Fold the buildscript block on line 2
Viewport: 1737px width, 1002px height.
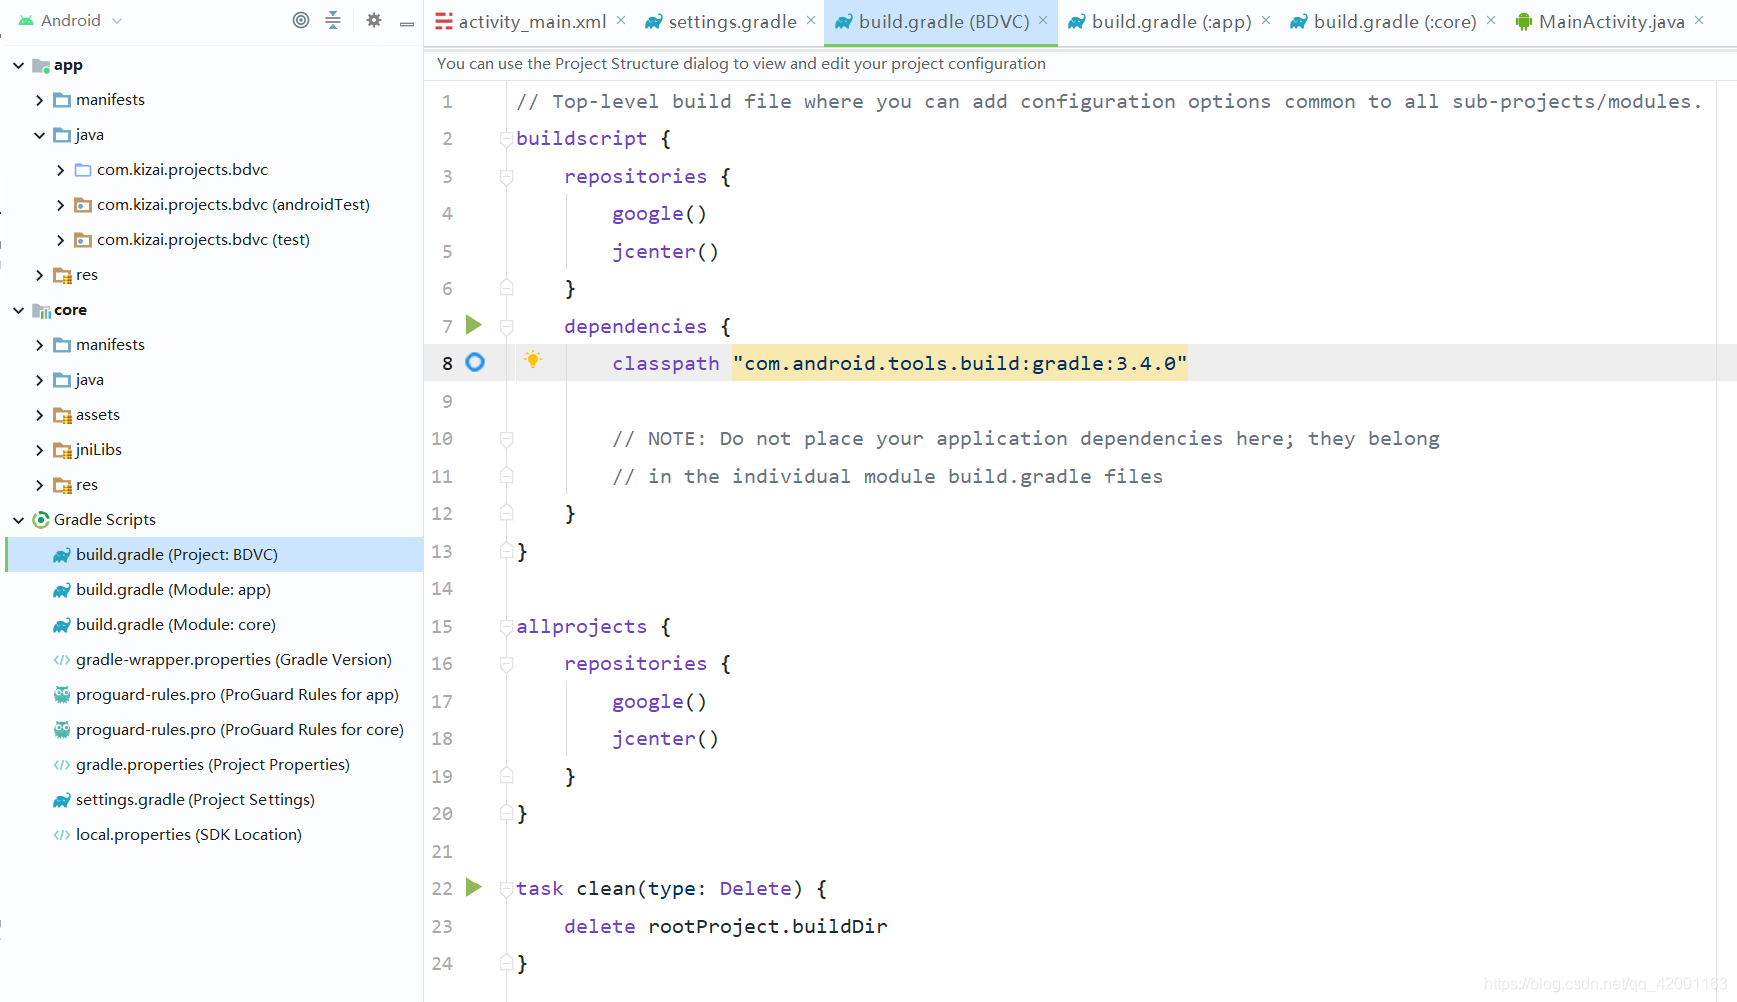(x=506, y=139)
